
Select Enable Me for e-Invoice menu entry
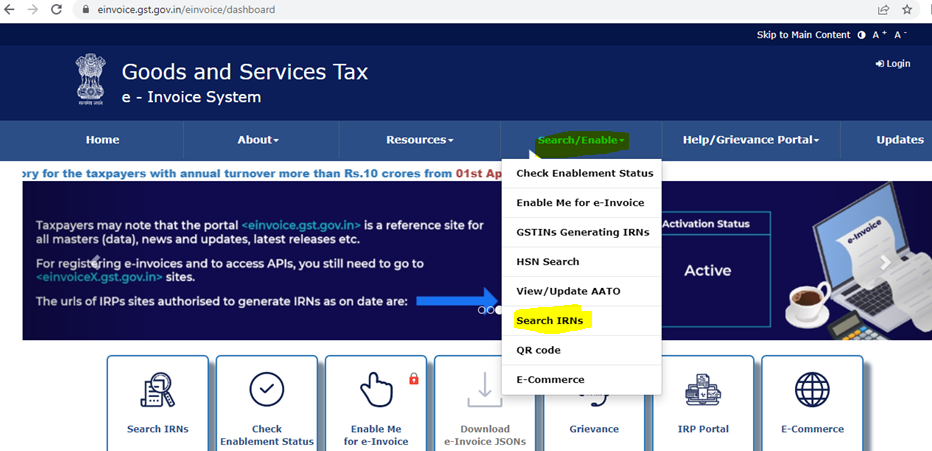coord(582,203)
